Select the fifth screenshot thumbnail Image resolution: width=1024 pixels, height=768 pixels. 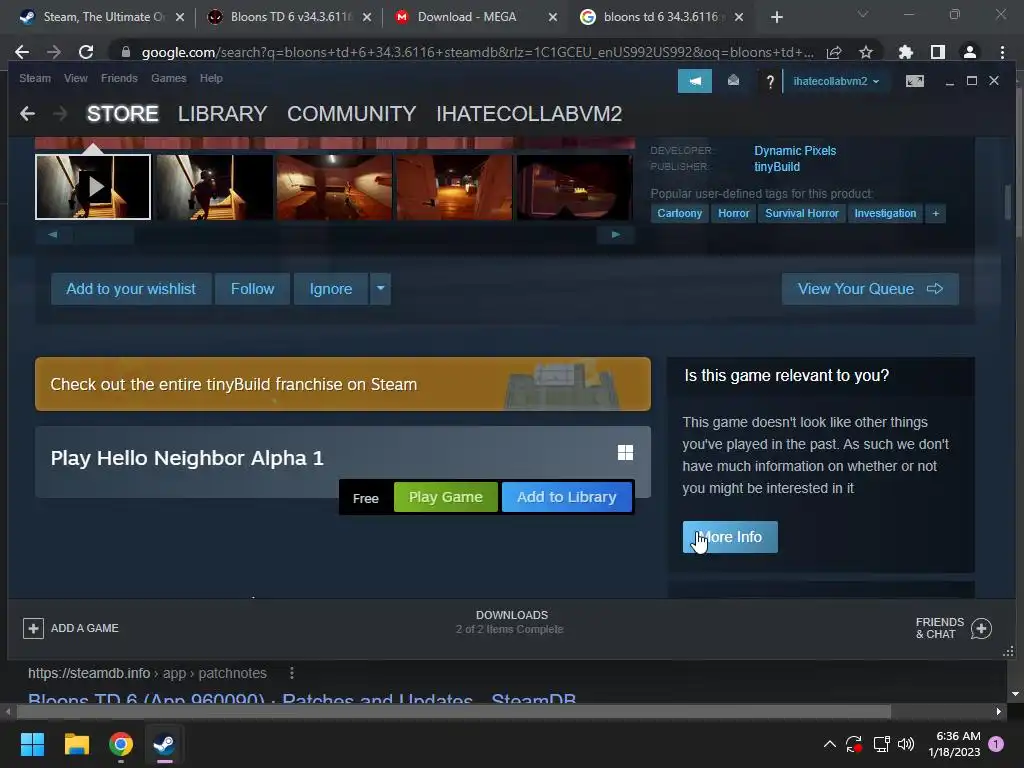point(574,187)
